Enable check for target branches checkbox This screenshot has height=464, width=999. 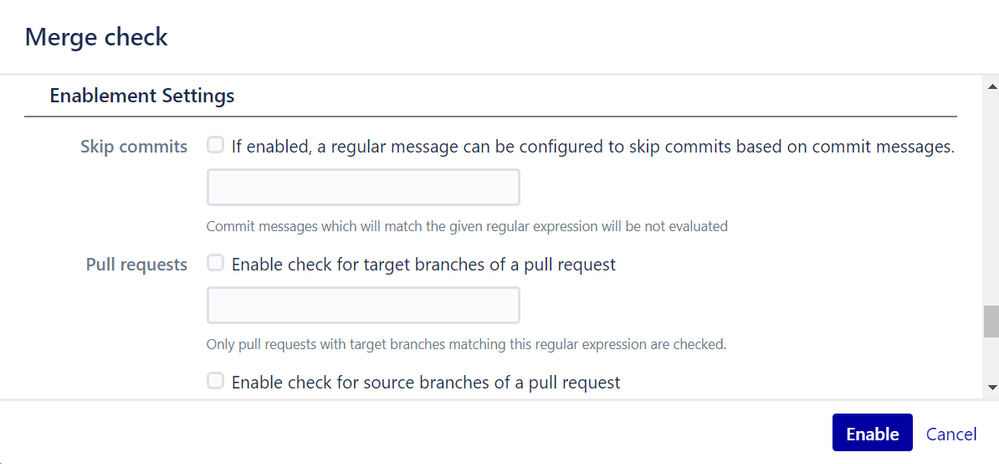(216, 263)
